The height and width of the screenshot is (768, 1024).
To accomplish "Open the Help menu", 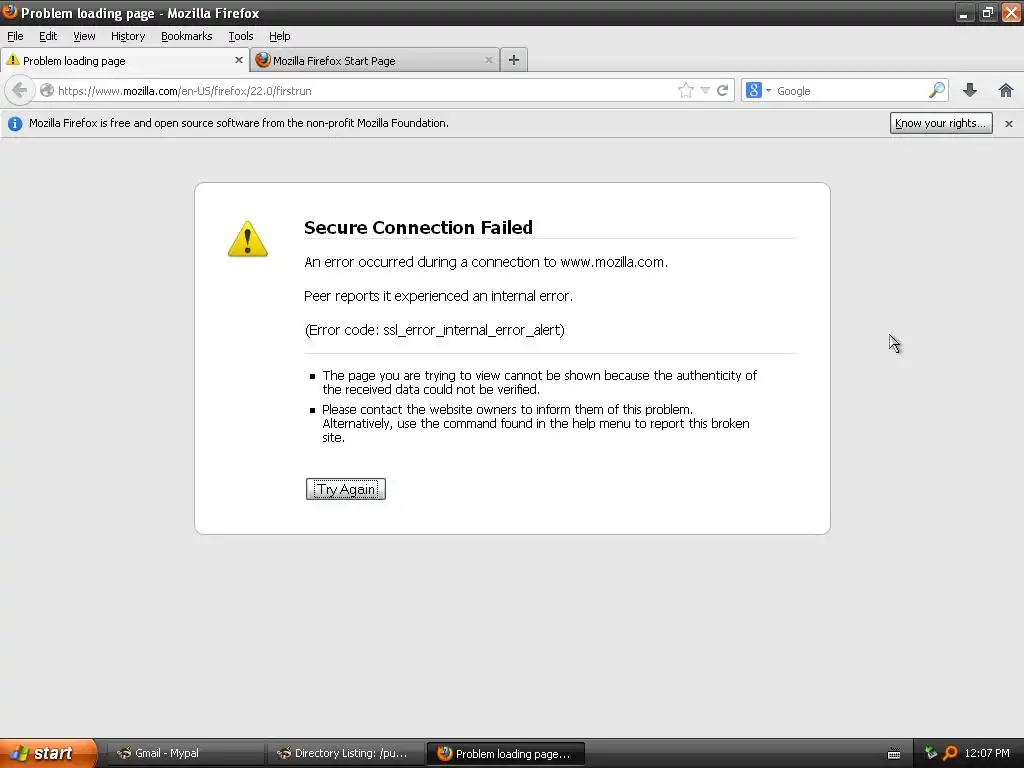I will pos(280,36).
